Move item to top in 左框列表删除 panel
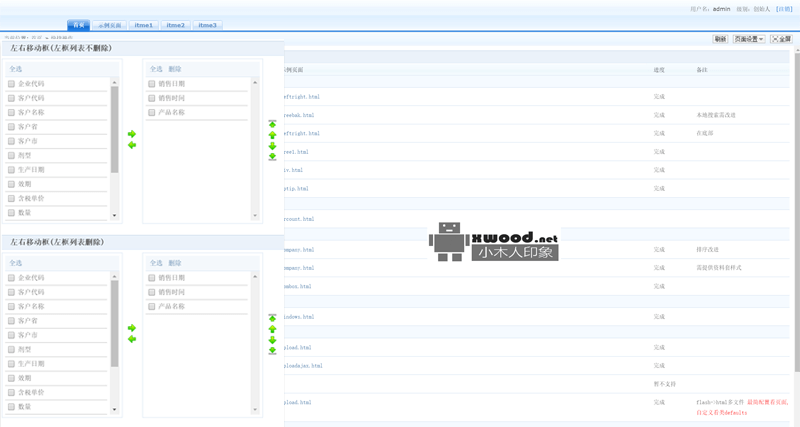Image resolution: width=800 pixels, height=427 pixels. pyautogui.click(x=272, y=318)
